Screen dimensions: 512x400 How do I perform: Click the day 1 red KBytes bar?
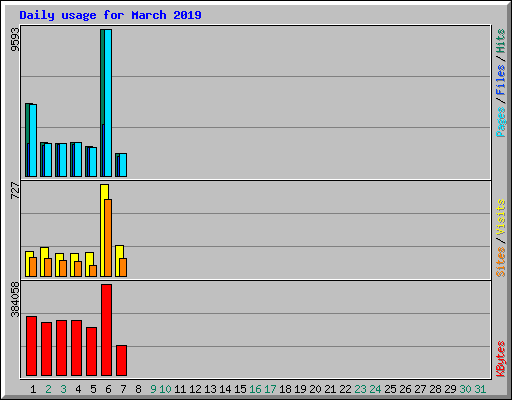pyautogui.click(x=31, y=346)
